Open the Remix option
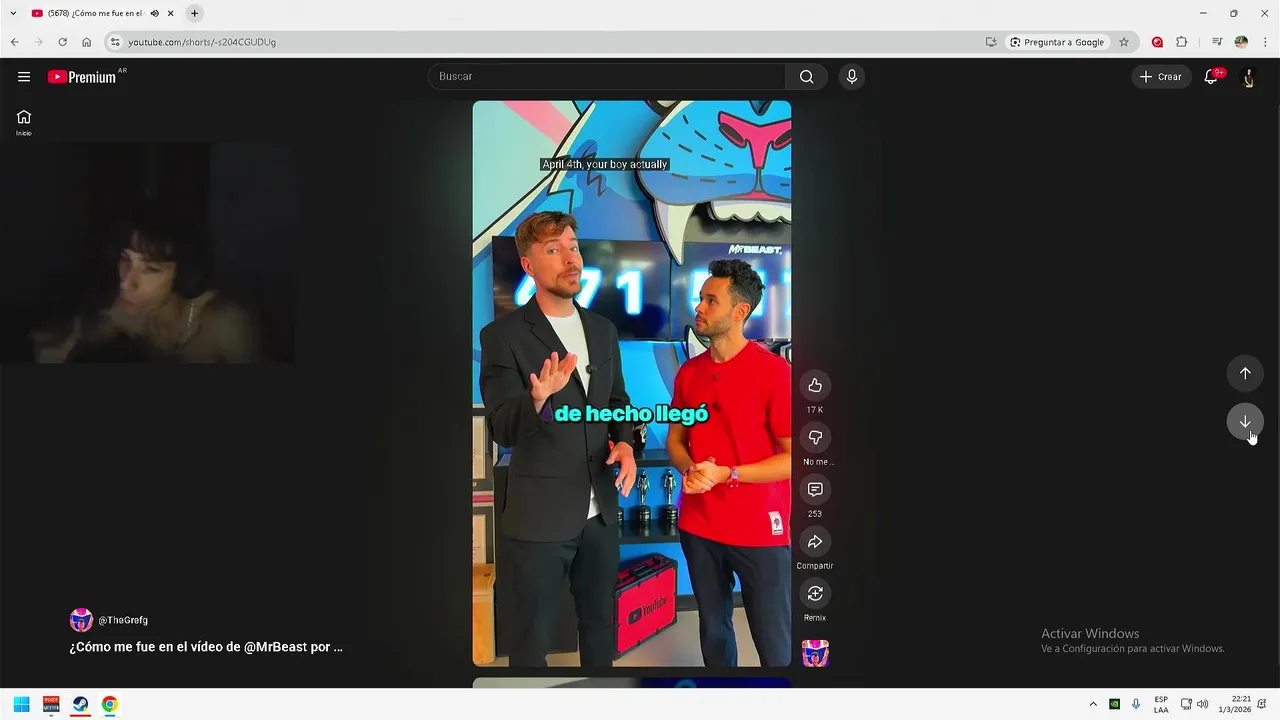Image resolution: width=1280 pixels, height=720 pixels. click(815, 593)
